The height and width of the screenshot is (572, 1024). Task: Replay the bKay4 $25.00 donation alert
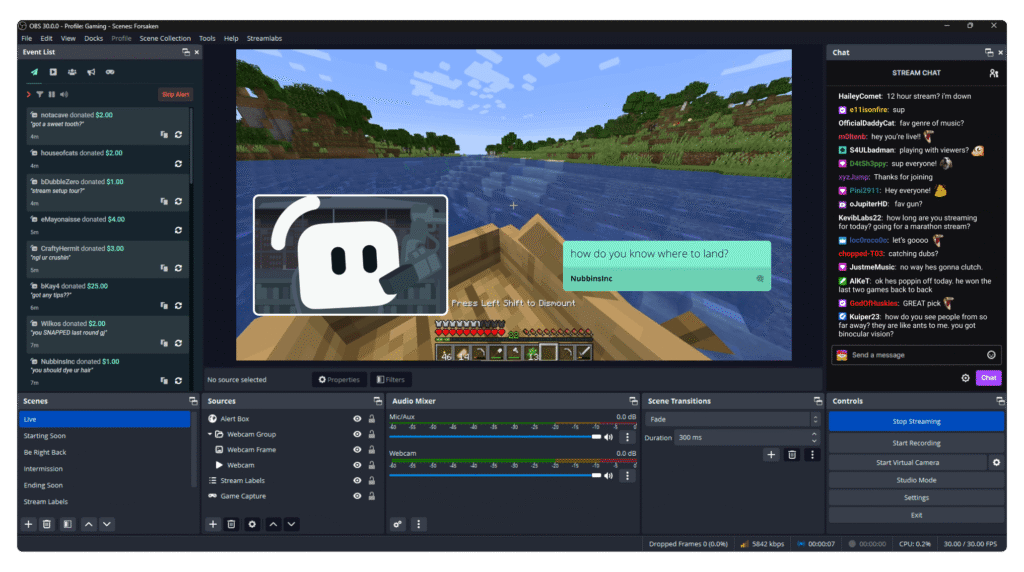tap(178, 306)
